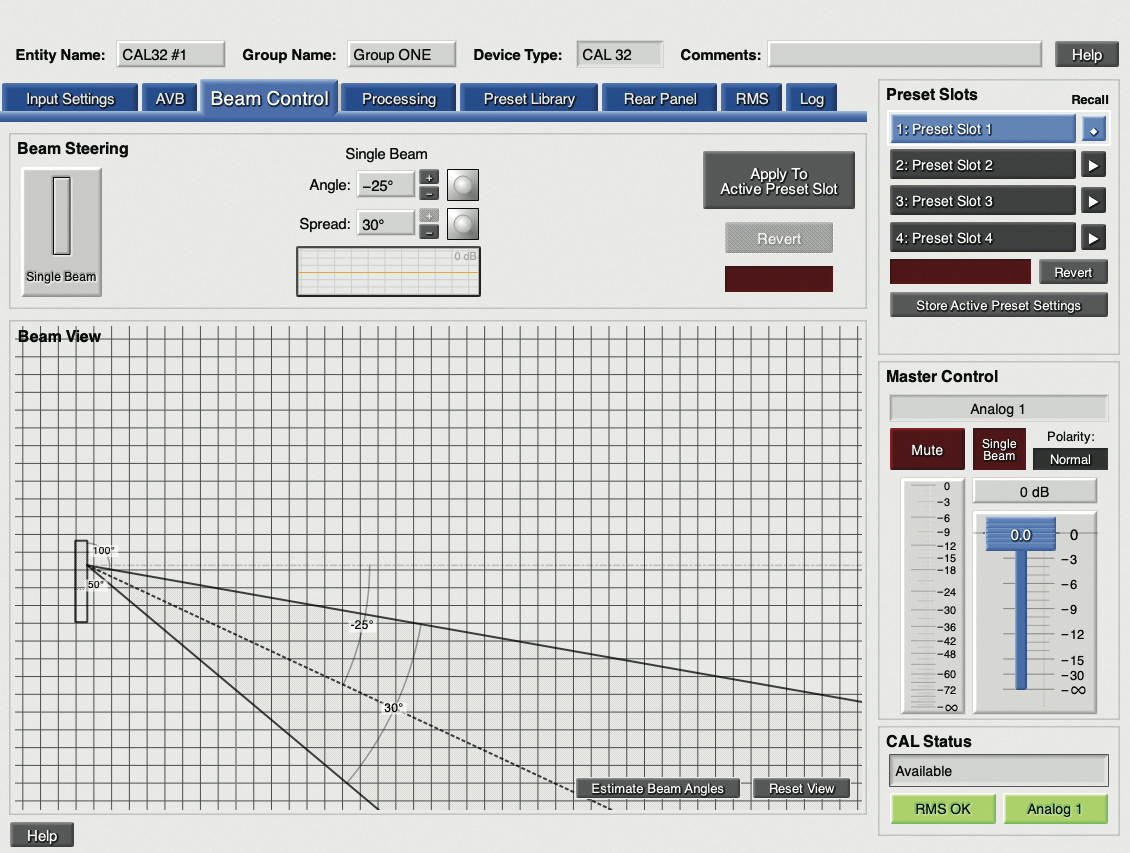The image size is (1130, 853).
Task: Open Help at top right
Action: point(1087,55)
